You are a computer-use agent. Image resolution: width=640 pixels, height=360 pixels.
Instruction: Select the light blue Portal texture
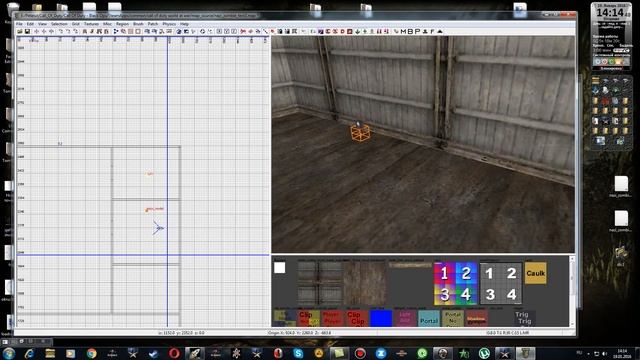click(x=429, y=318)
